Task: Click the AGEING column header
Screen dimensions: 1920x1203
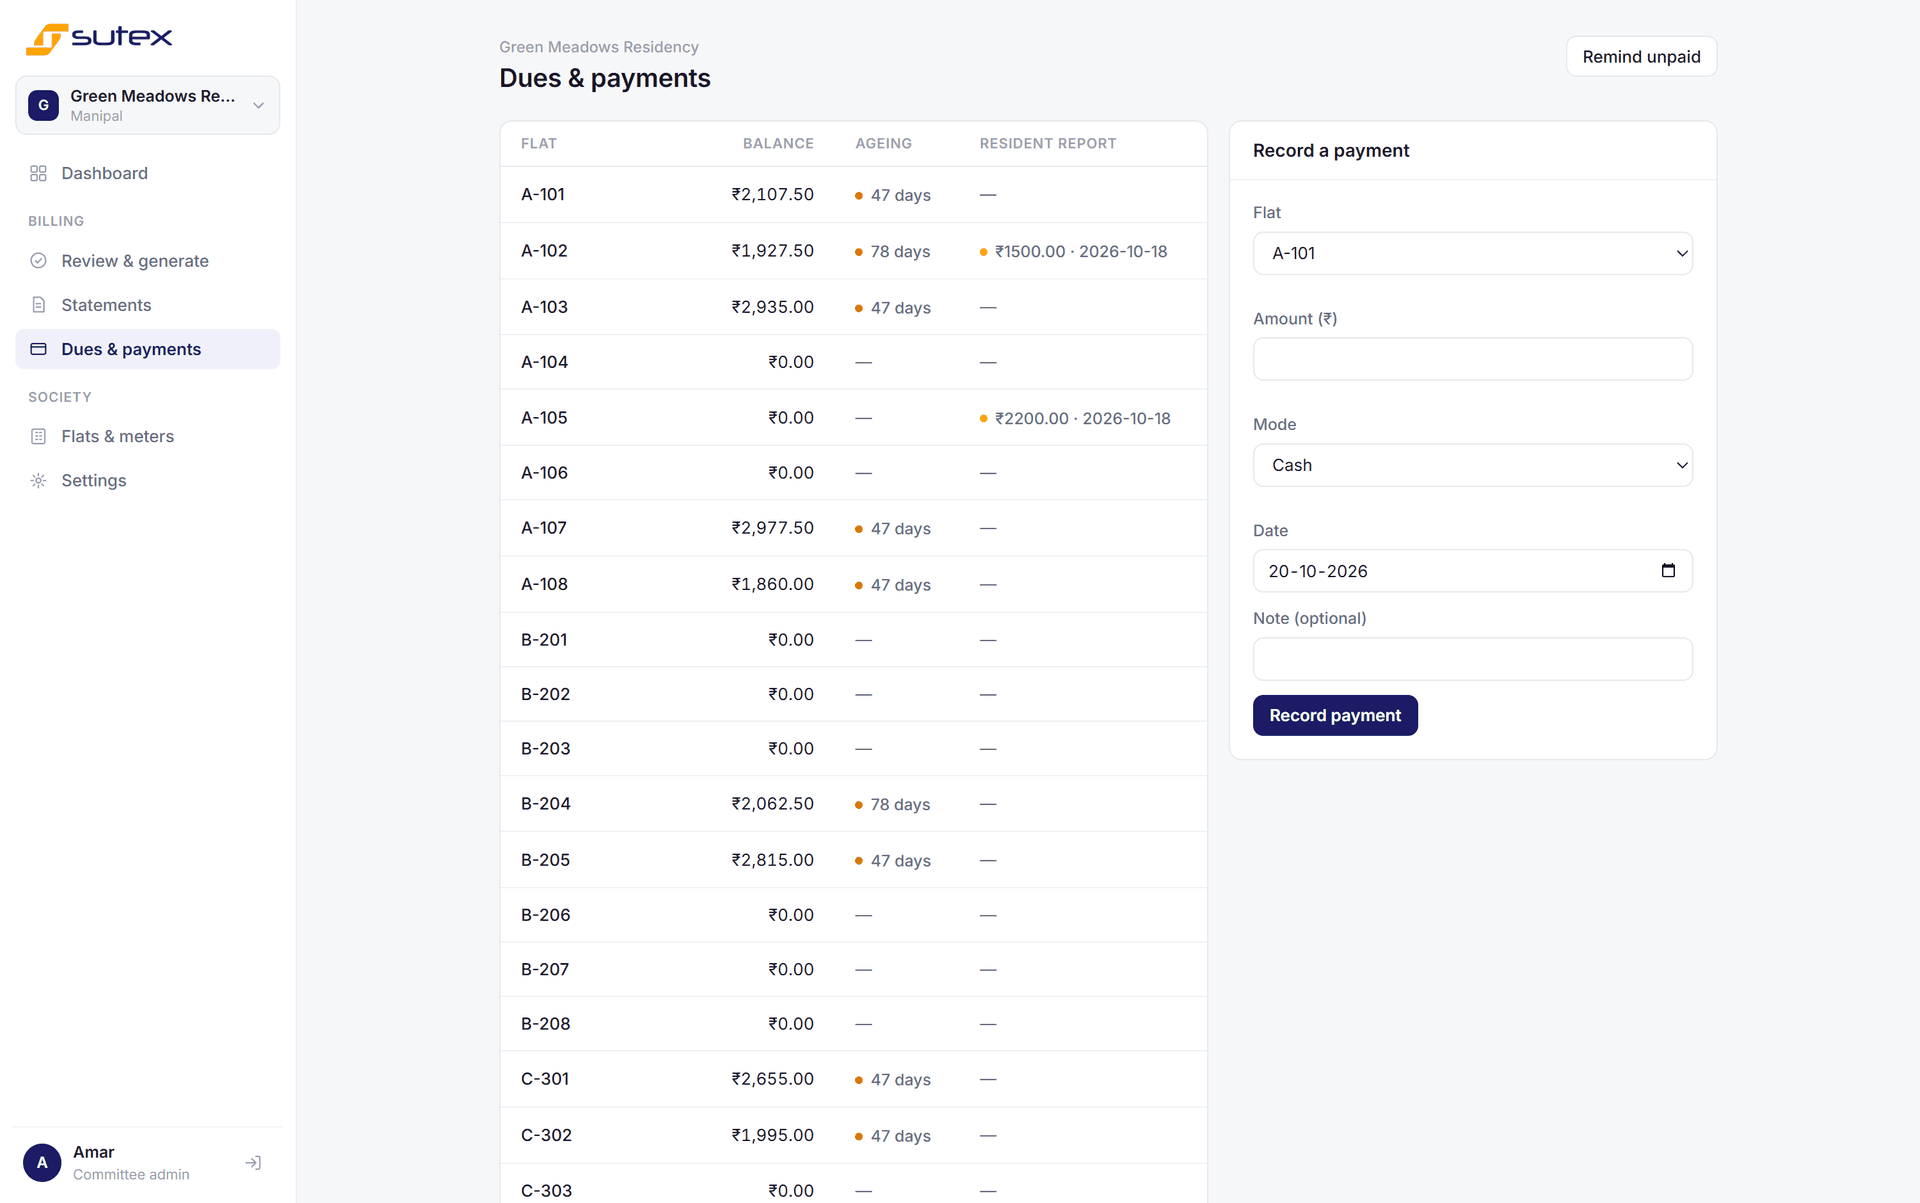Action: [883, 143]
